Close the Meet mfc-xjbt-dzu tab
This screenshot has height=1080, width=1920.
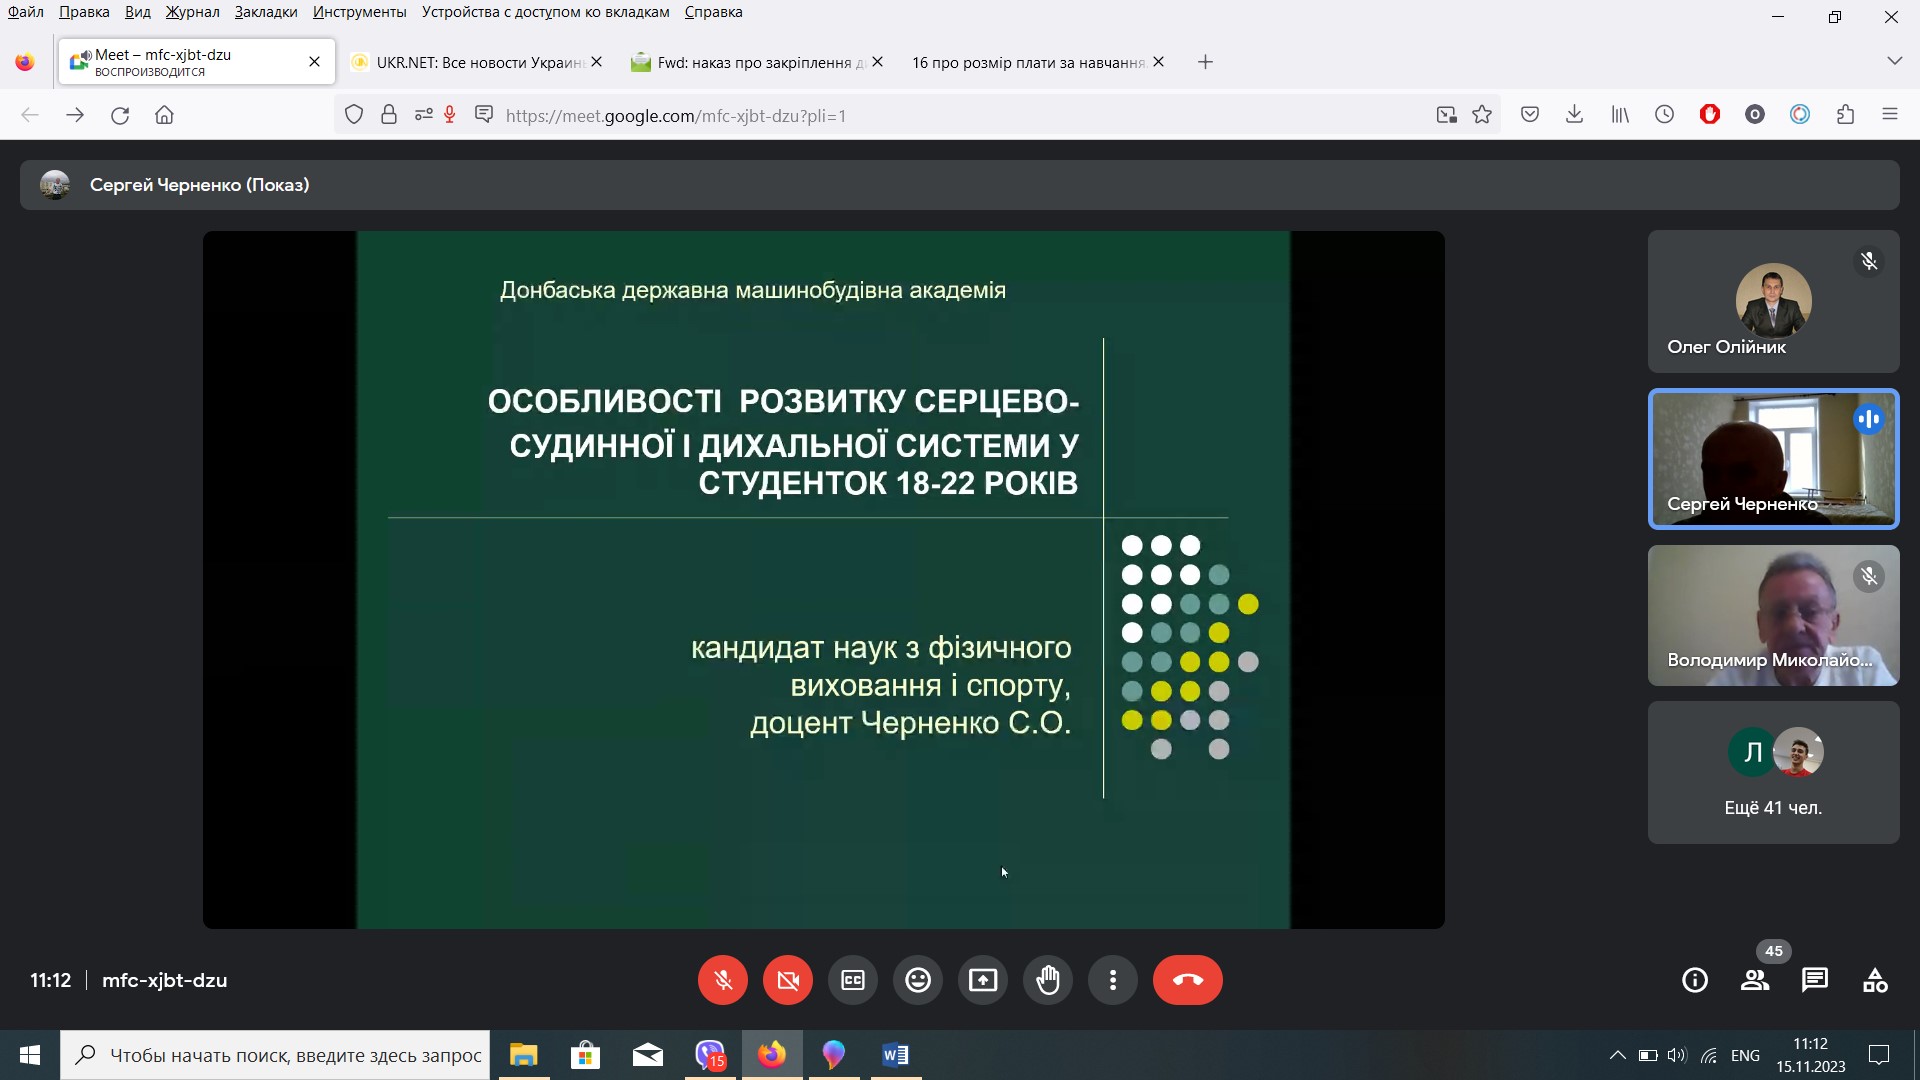click(x=314, y=62)
